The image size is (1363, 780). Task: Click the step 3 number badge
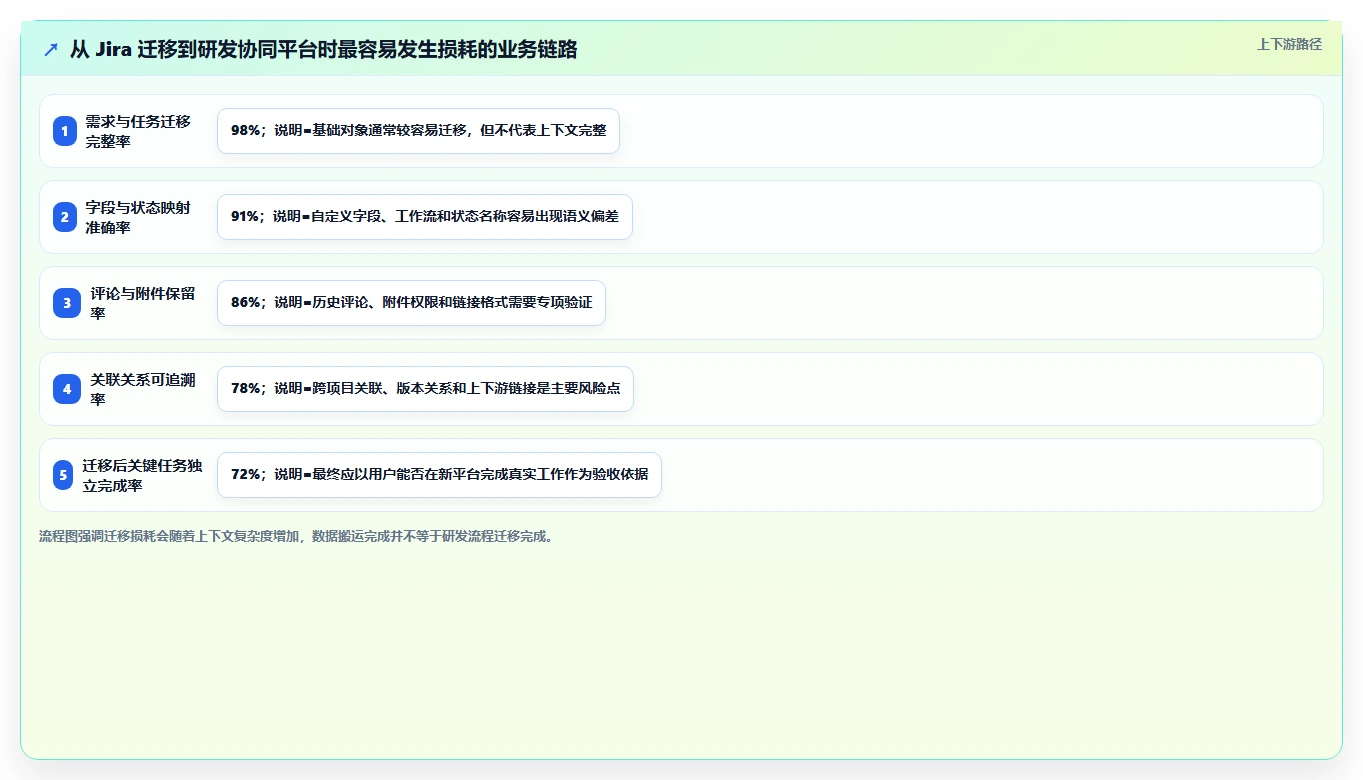[67, 303]
